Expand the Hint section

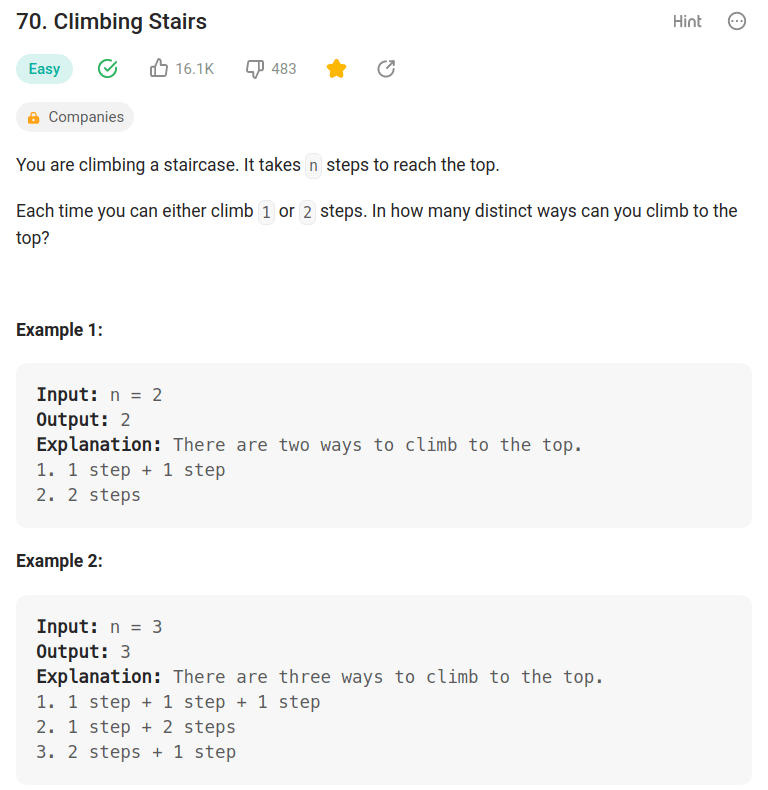[687, 21]
